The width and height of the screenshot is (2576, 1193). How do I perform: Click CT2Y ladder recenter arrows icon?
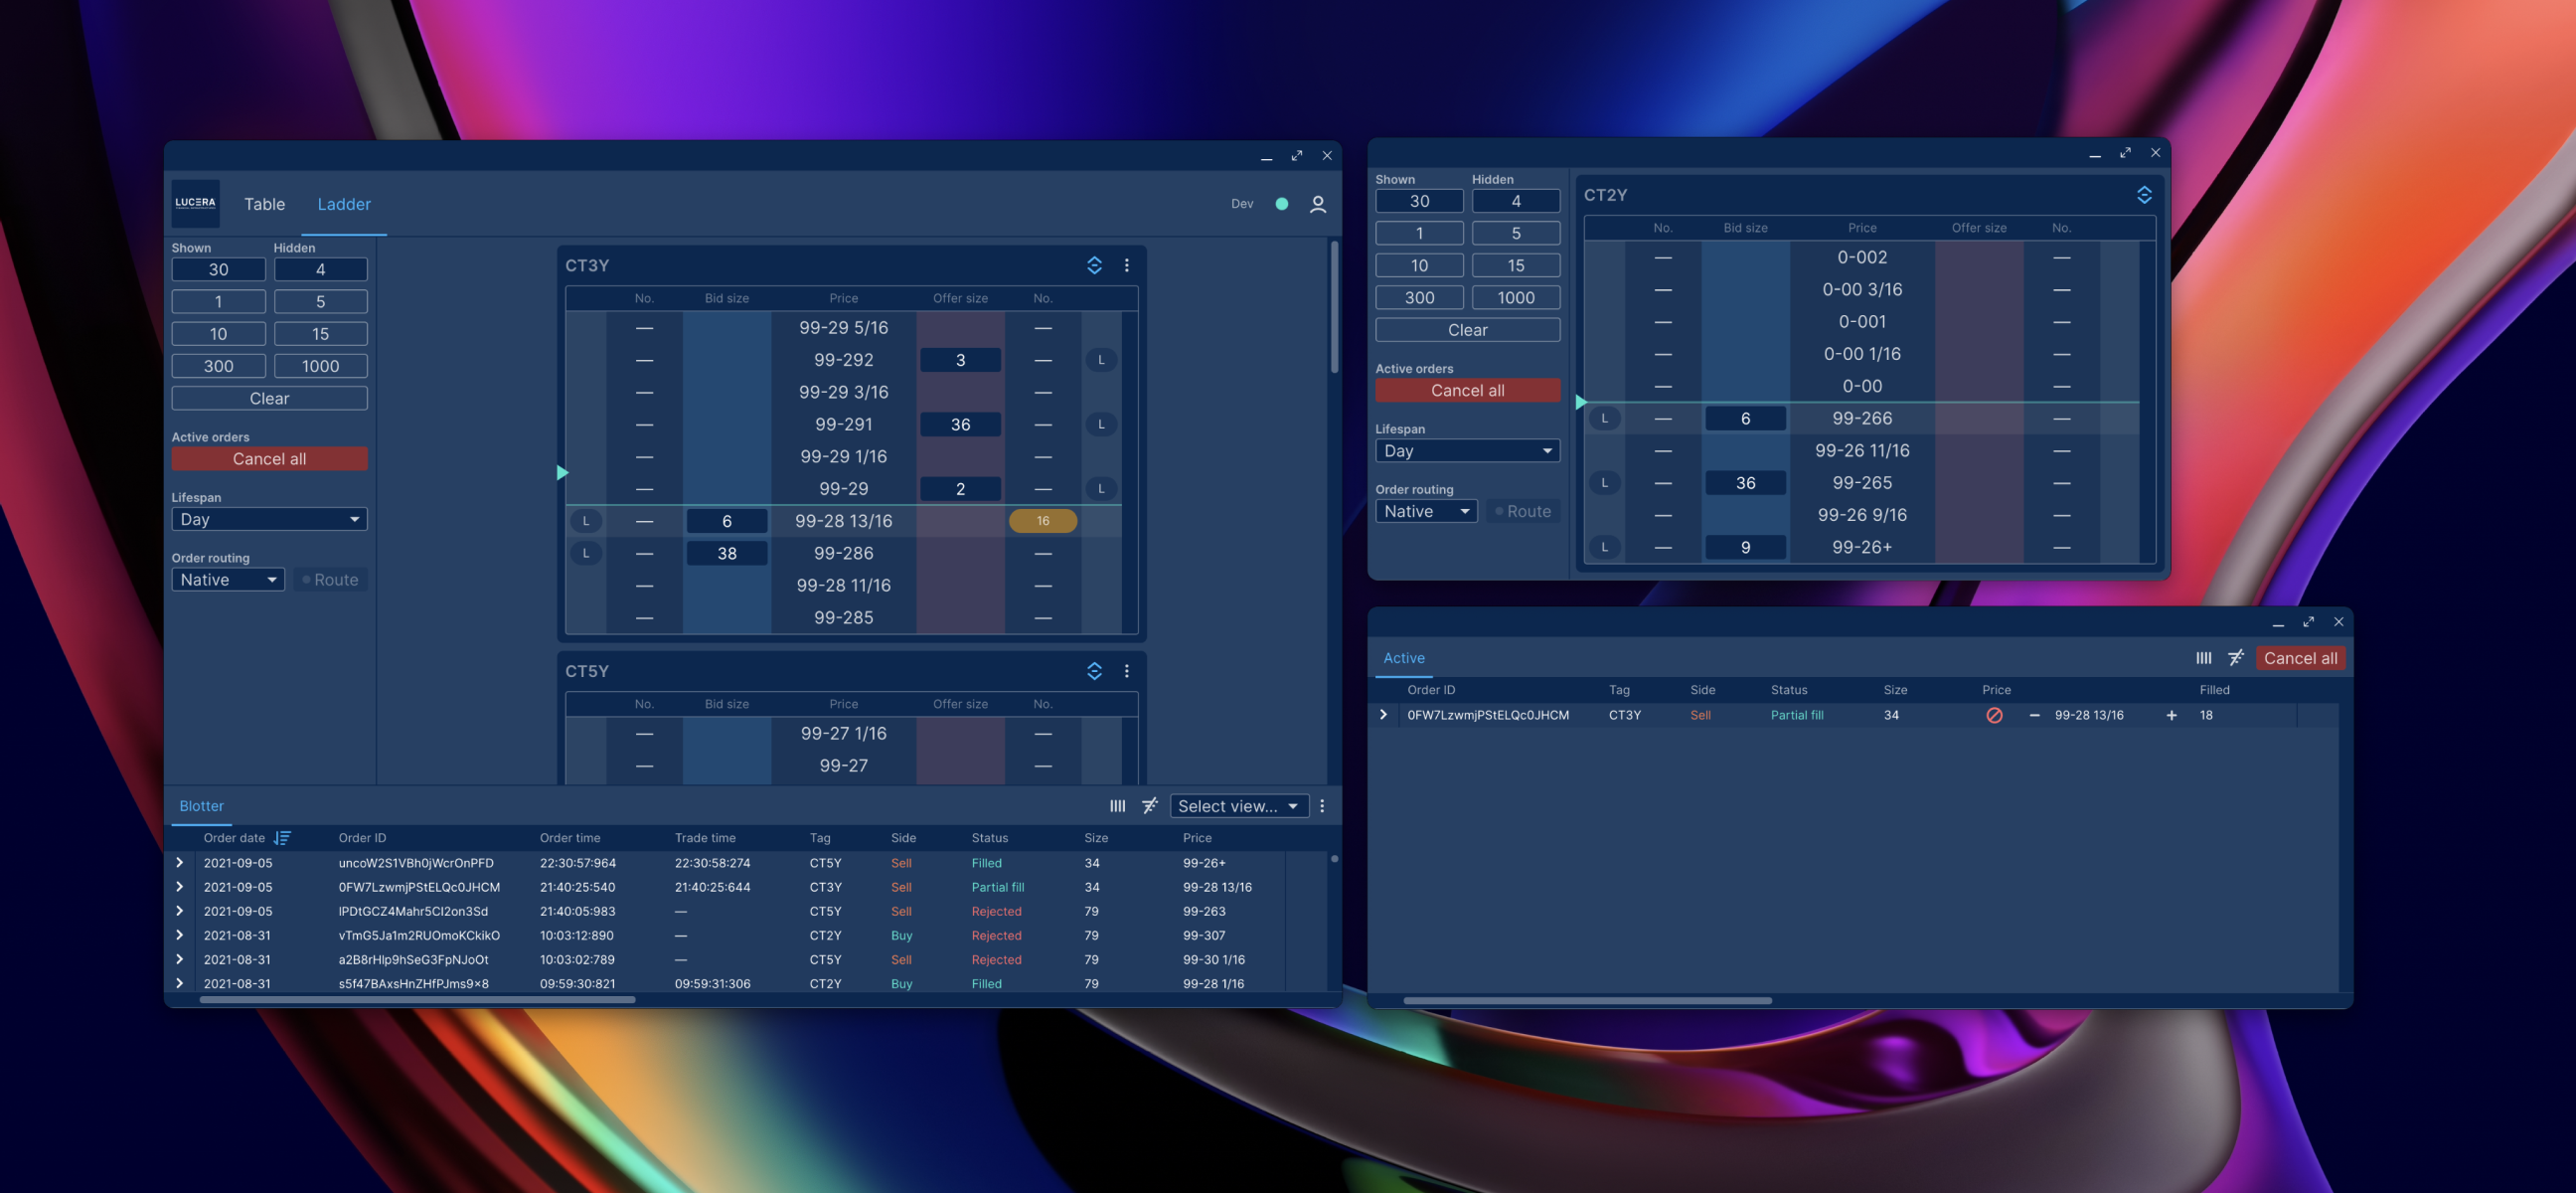point(2143,195)
